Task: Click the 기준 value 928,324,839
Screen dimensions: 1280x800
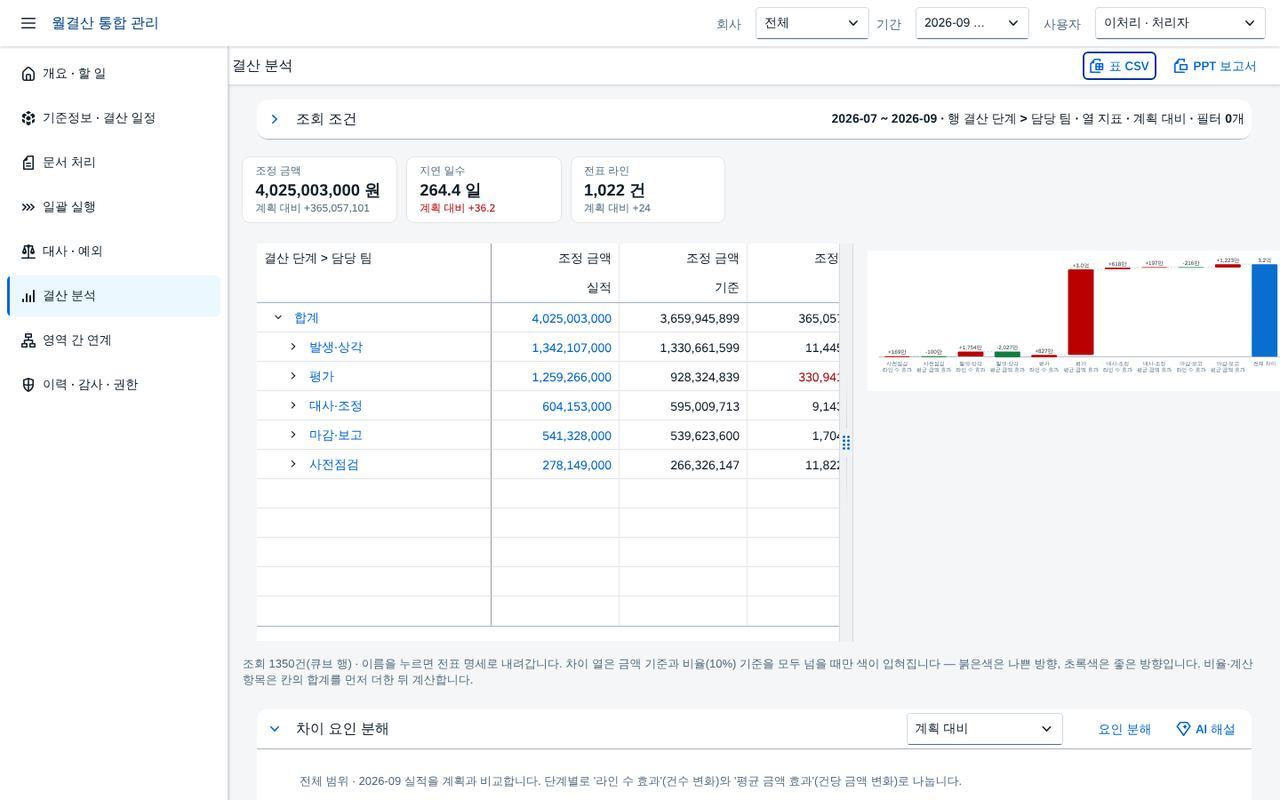Action: coord(705,378)
